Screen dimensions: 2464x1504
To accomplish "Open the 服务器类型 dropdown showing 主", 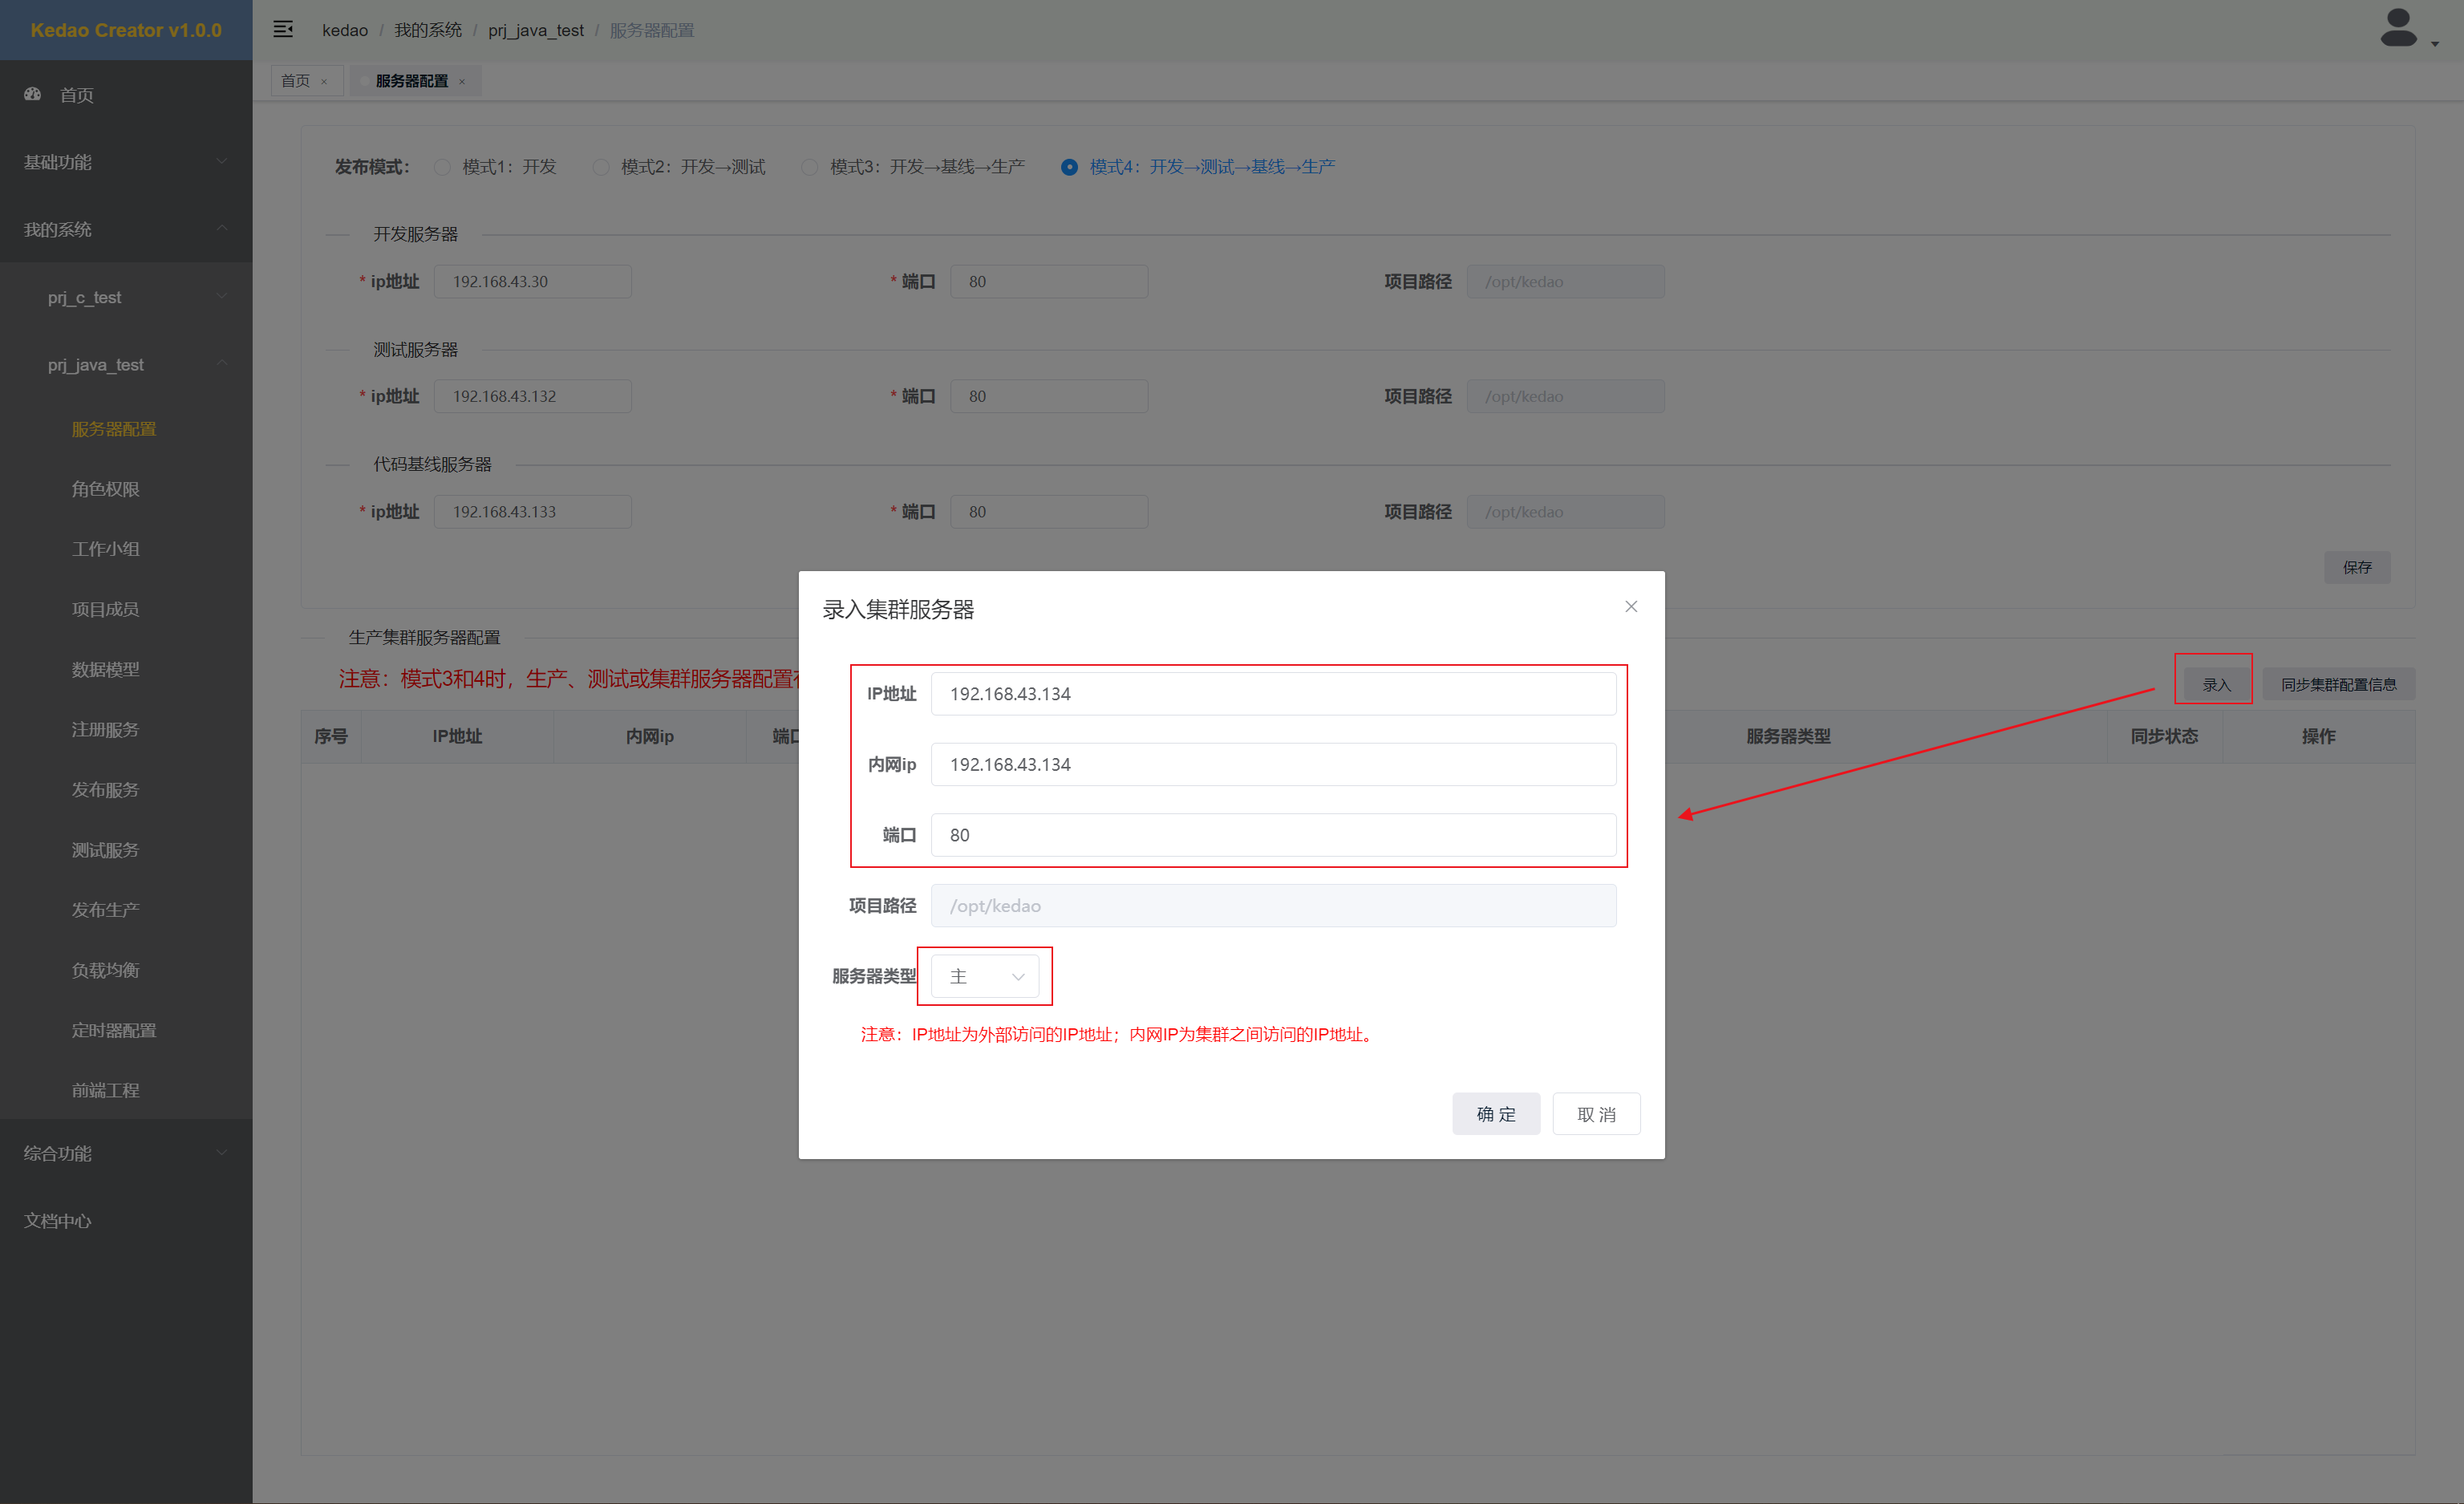I will click(985, 976).
